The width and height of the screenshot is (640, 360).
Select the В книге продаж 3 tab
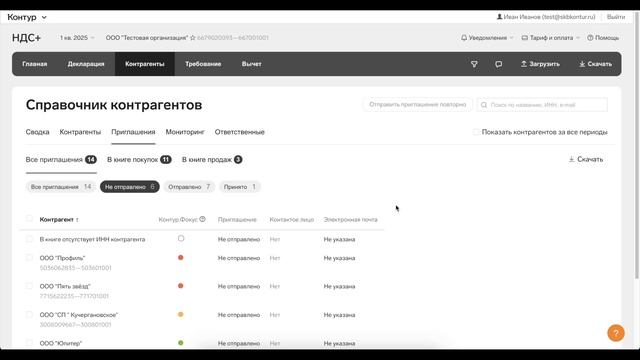point(212,160)
